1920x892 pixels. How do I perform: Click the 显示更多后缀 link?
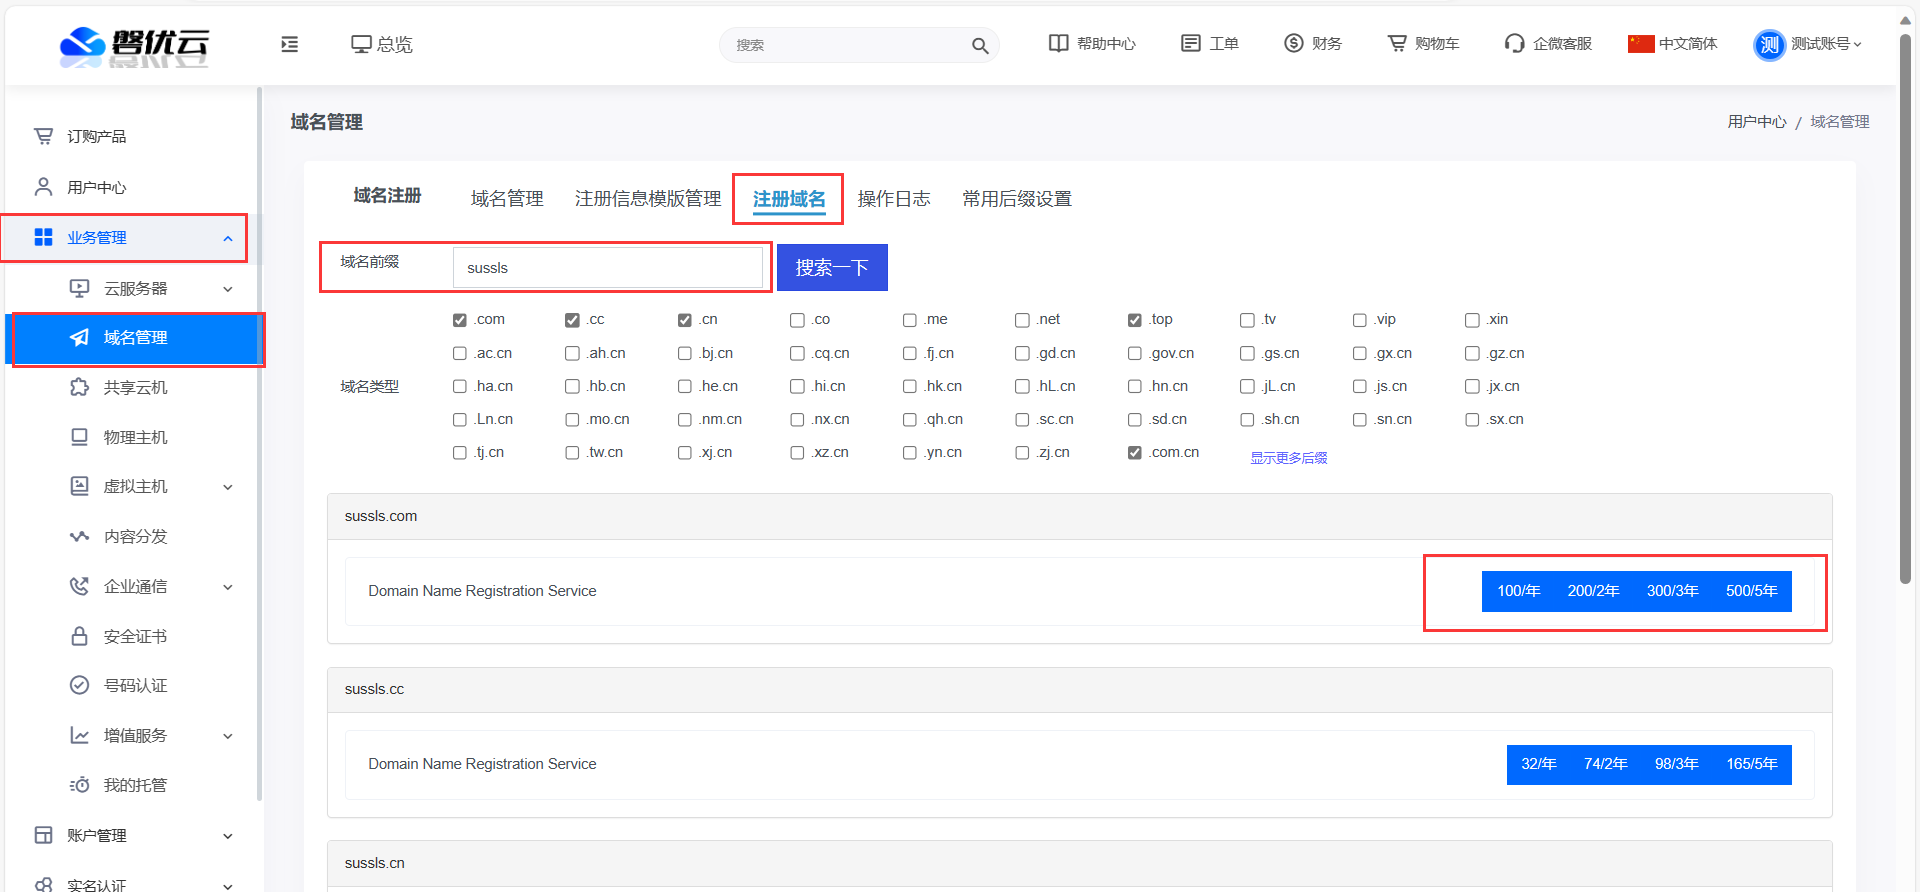click(1288, 458)
